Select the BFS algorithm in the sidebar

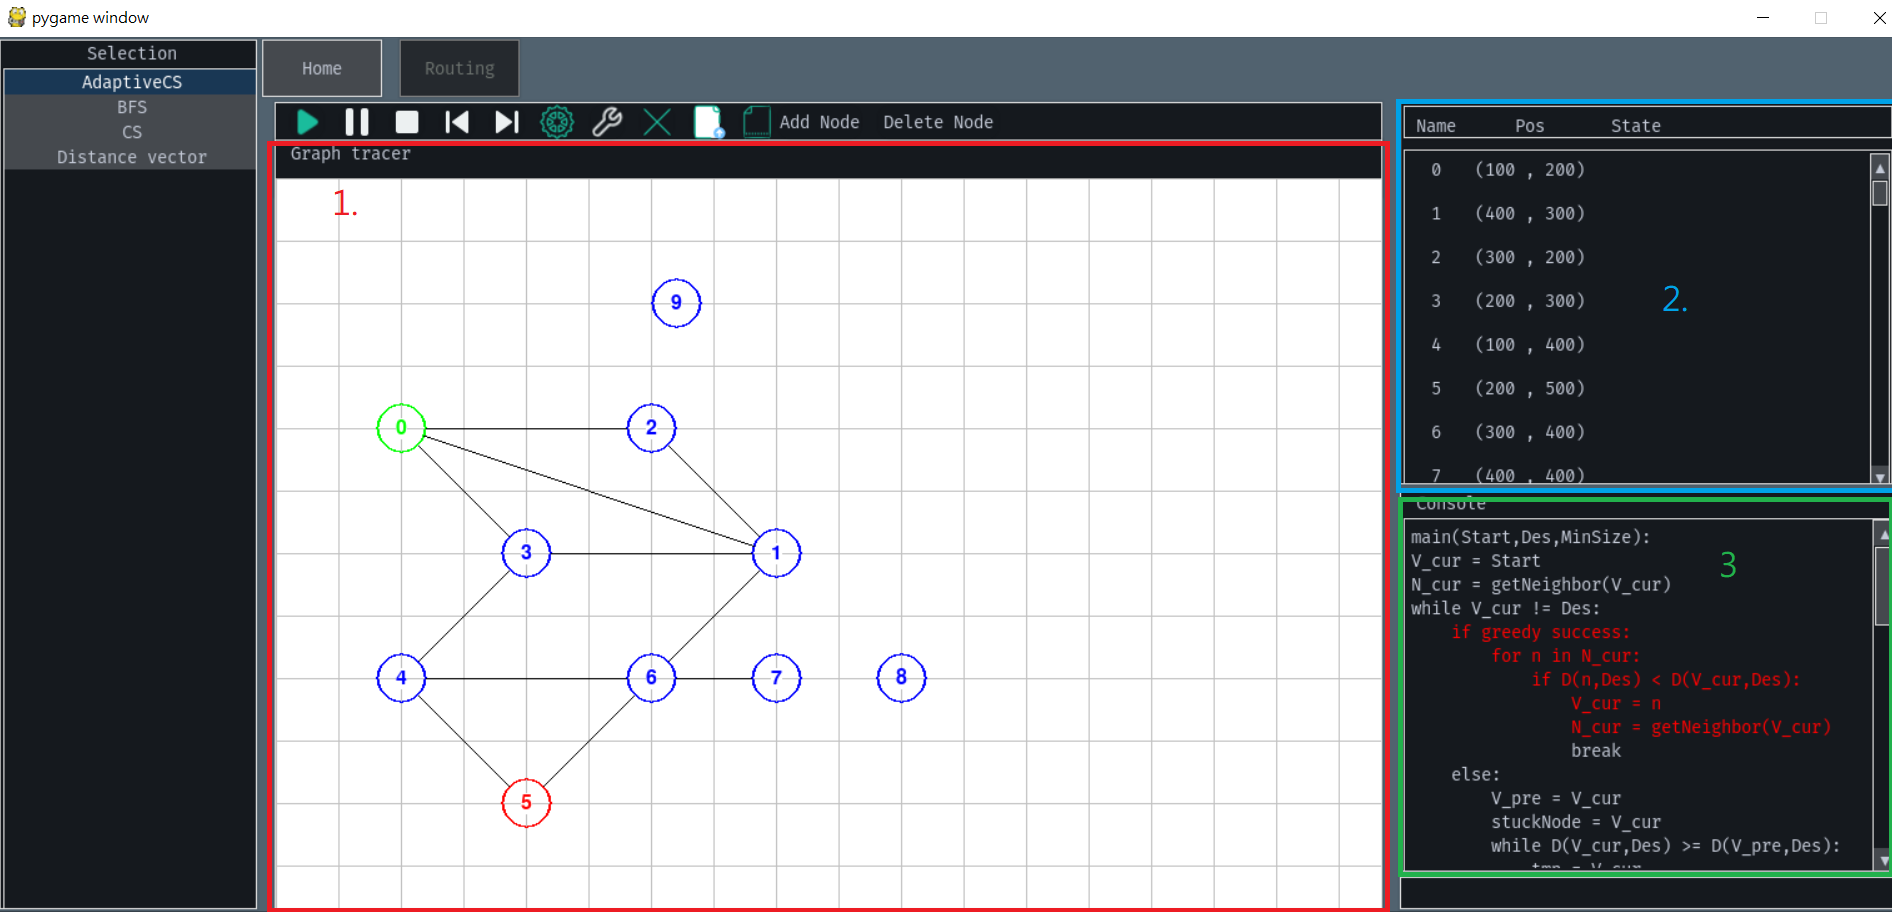tap(131, 107)
